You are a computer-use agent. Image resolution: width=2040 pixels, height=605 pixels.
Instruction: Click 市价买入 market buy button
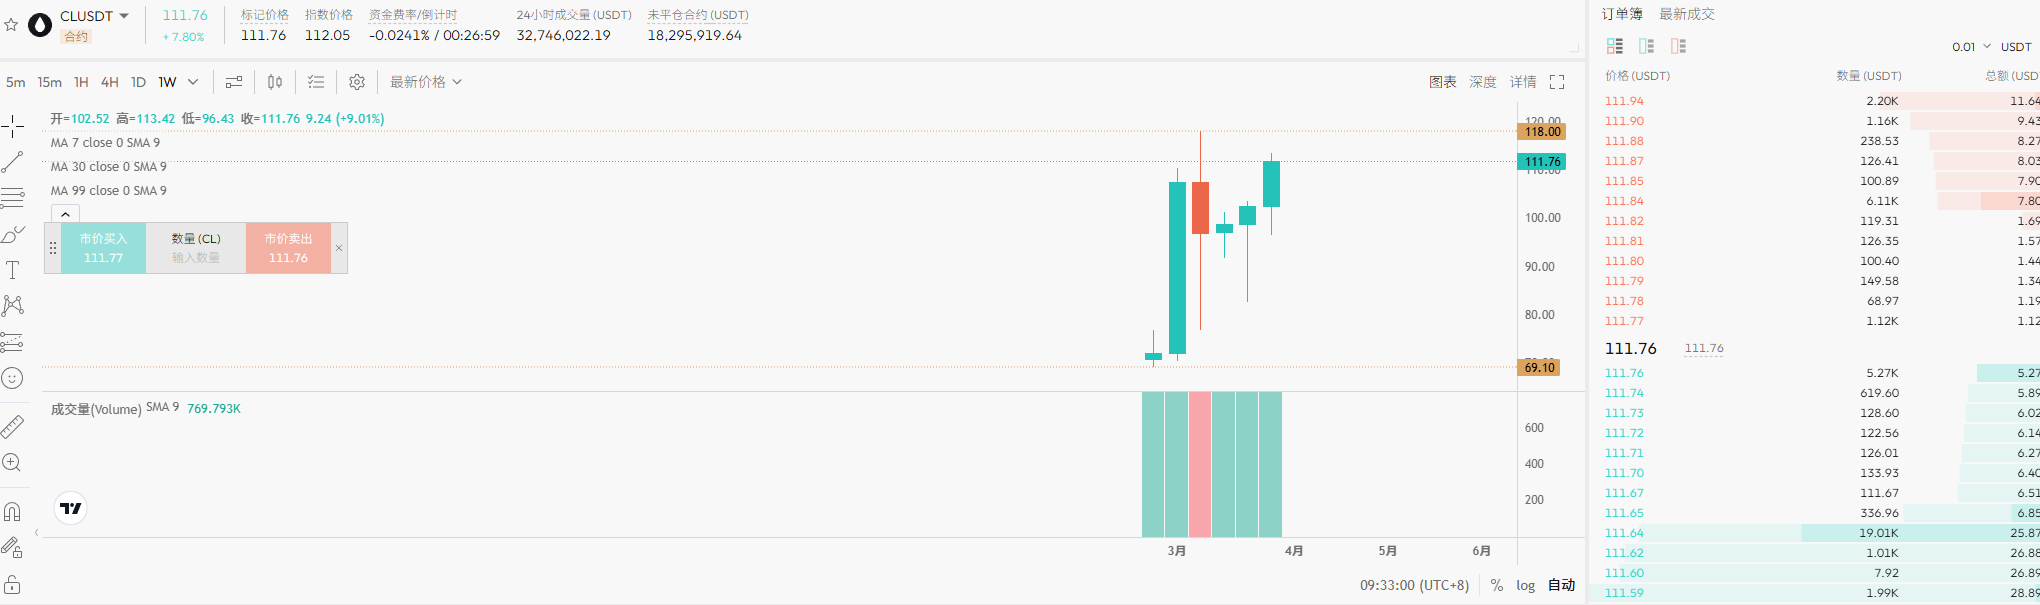tap(104, 248)
